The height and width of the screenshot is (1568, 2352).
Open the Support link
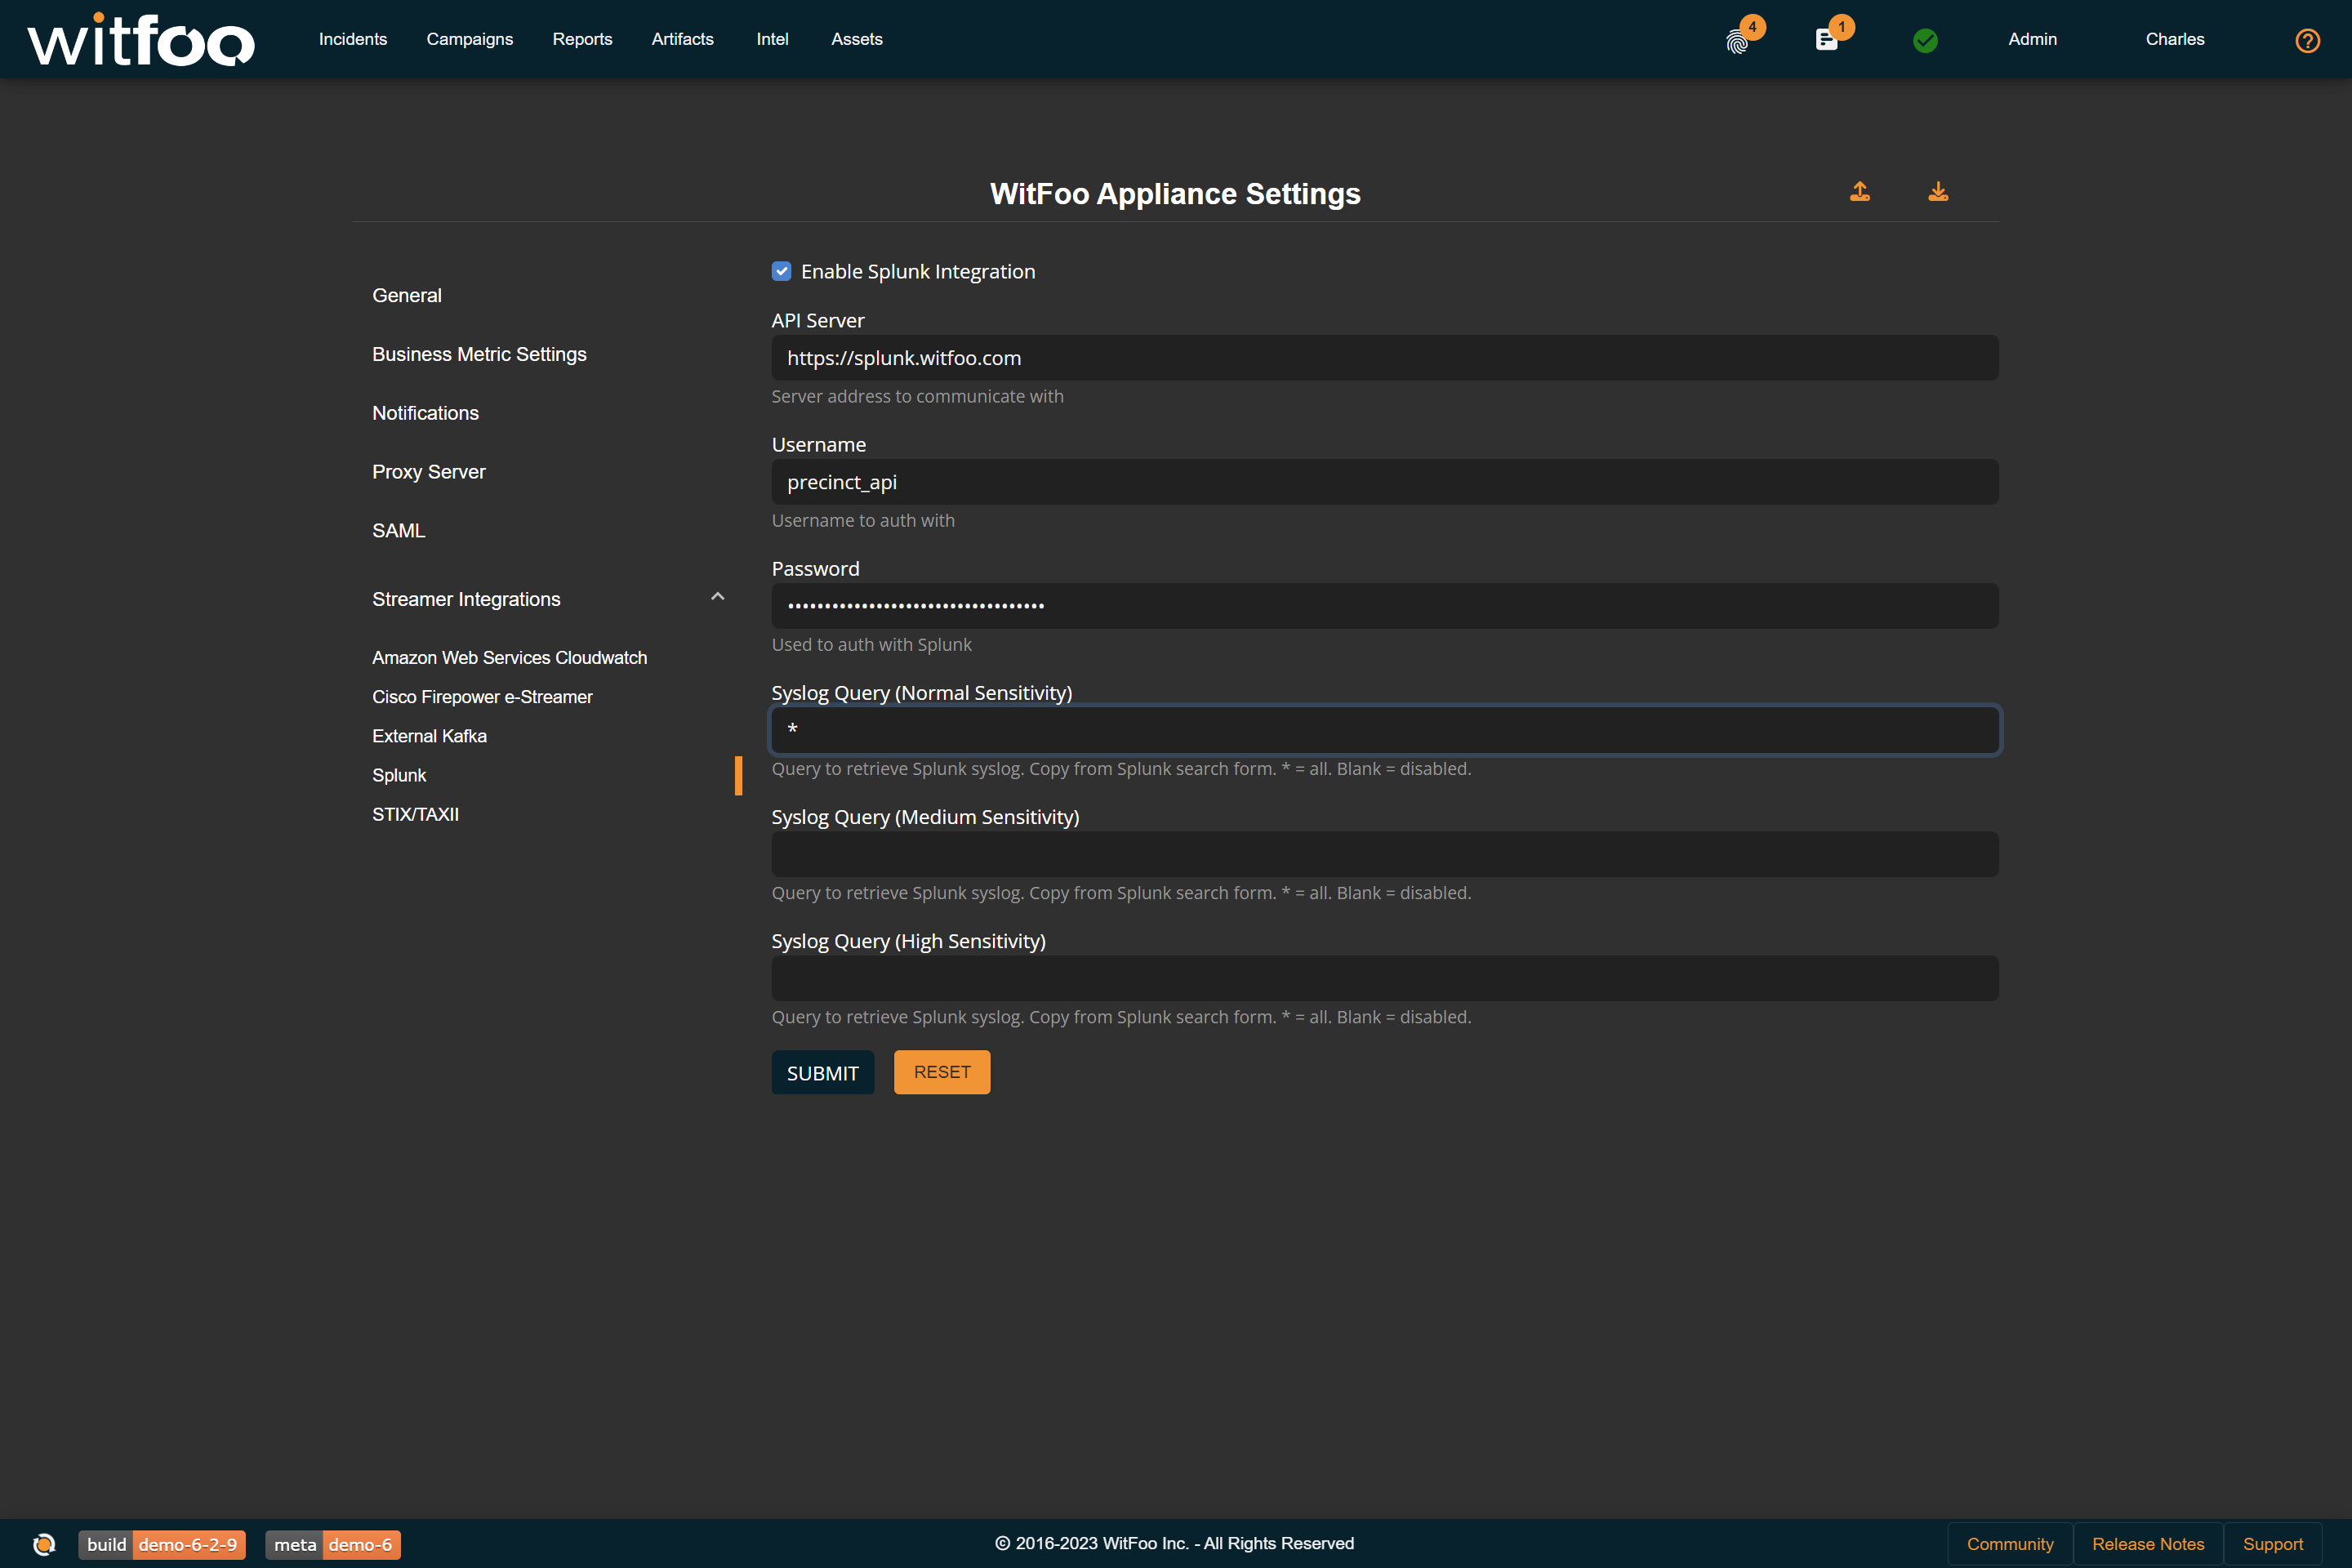(2272, 1544)
